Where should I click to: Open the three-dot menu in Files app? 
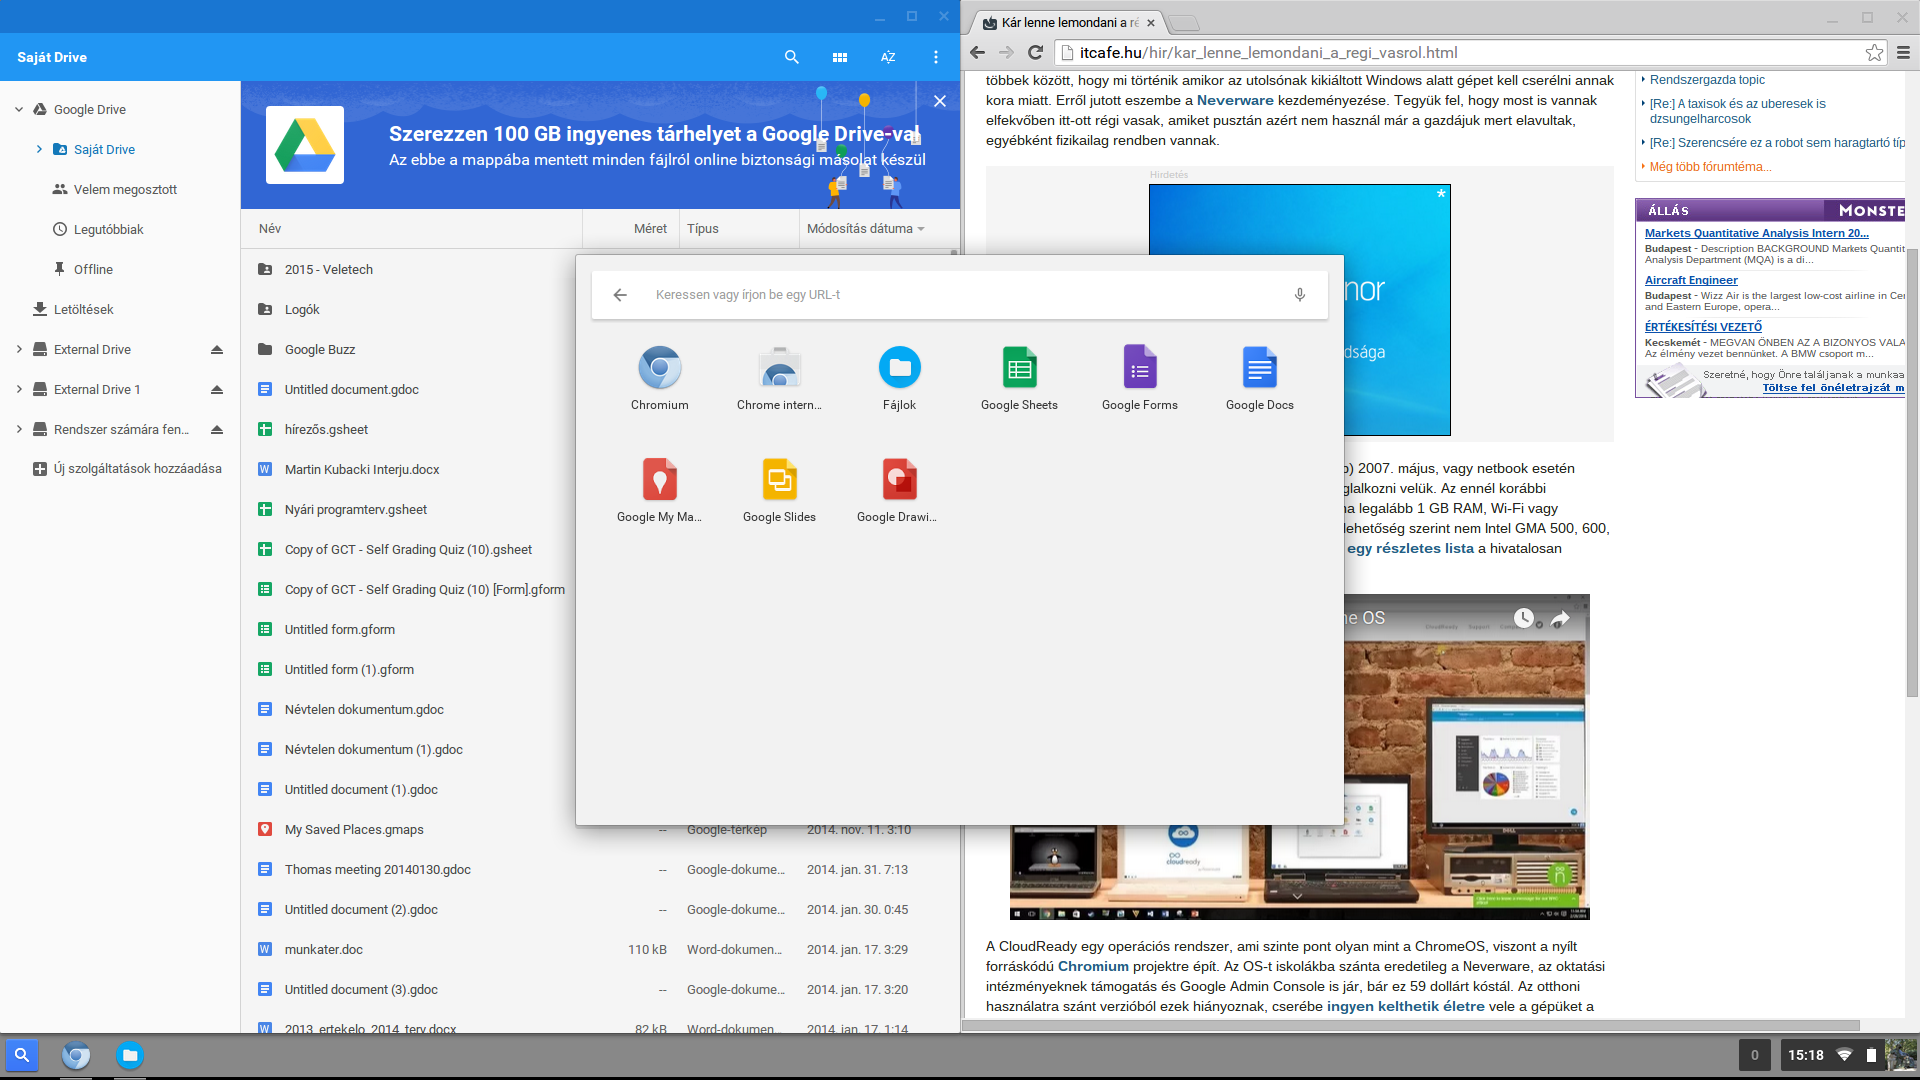936,57
